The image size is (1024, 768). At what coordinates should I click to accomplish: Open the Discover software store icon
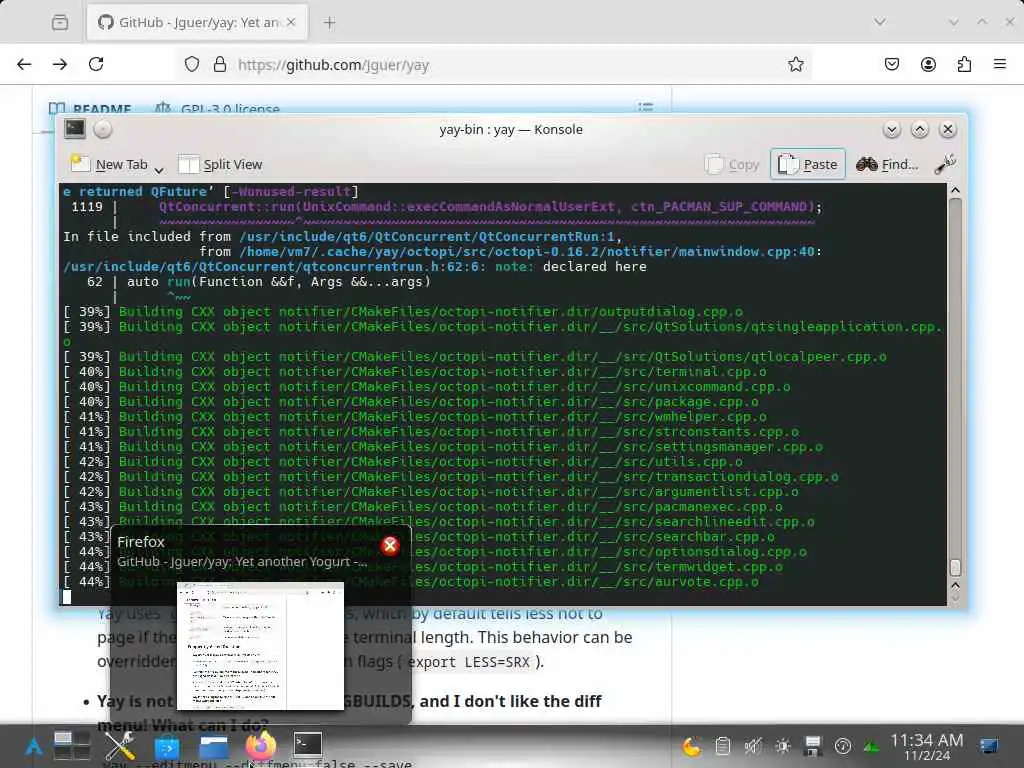click(167, 746)
